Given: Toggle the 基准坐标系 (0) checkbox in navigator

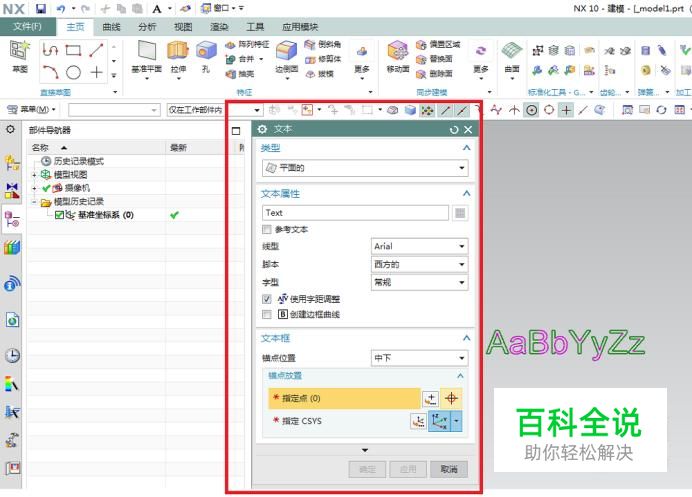Looking at the screenshot, I should click(59, 215).
